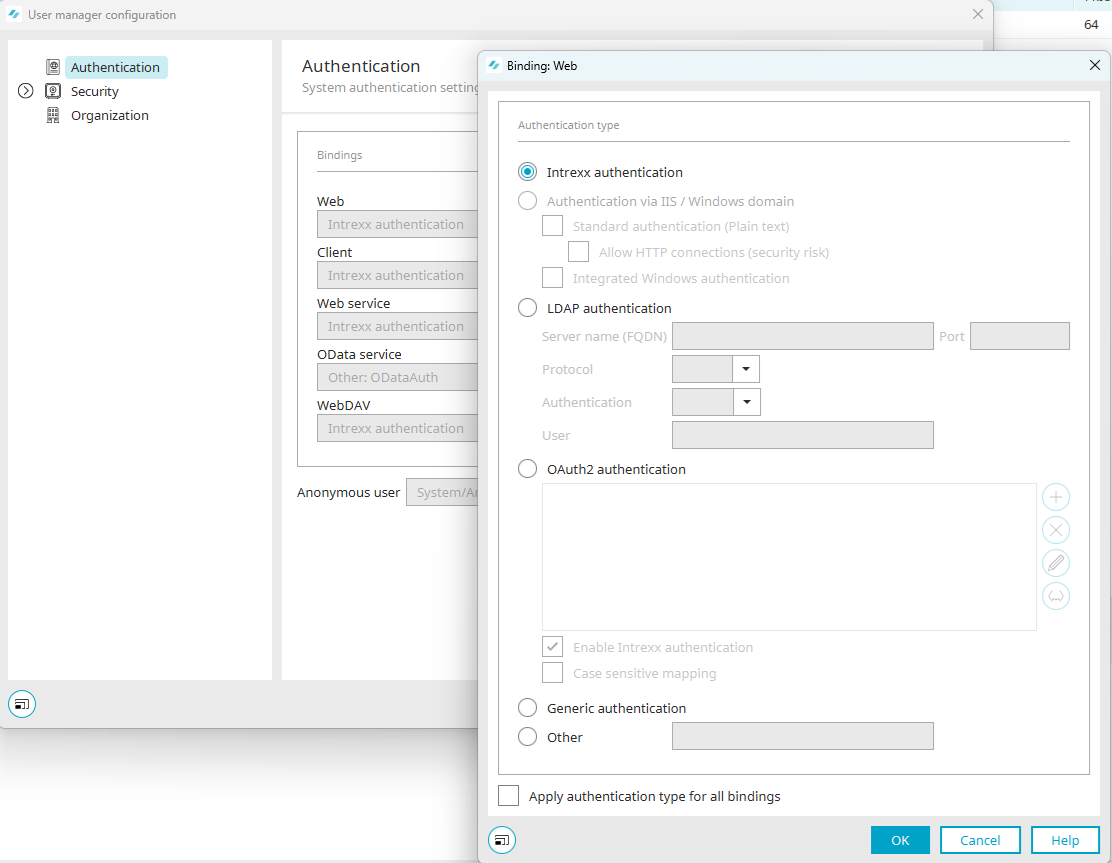Open Organization in the left tree
1112x863 pixels.
tap(110, 116)
